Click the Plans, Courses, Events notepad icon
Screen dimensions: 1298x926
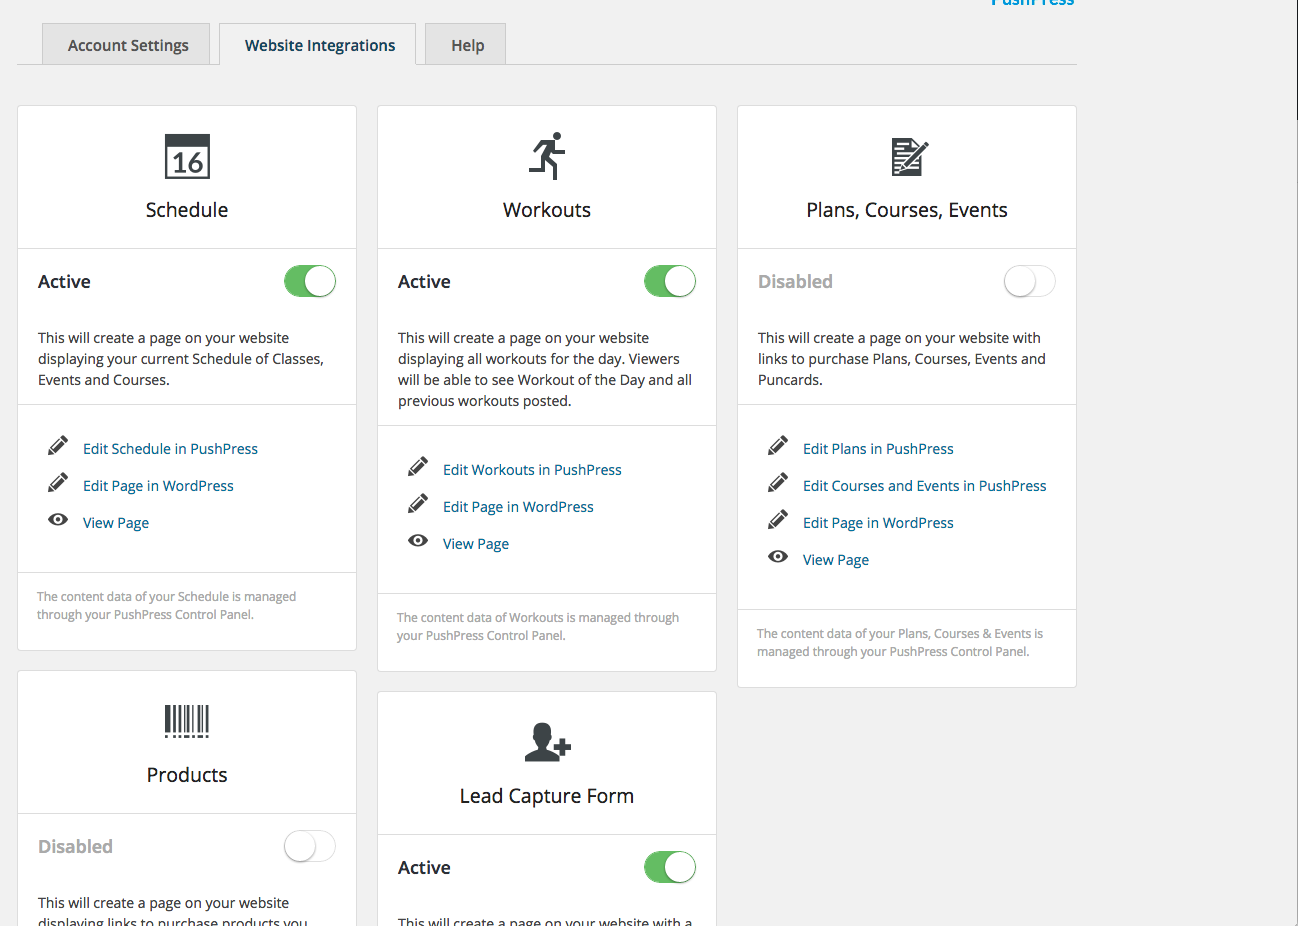tap(910, 157)
